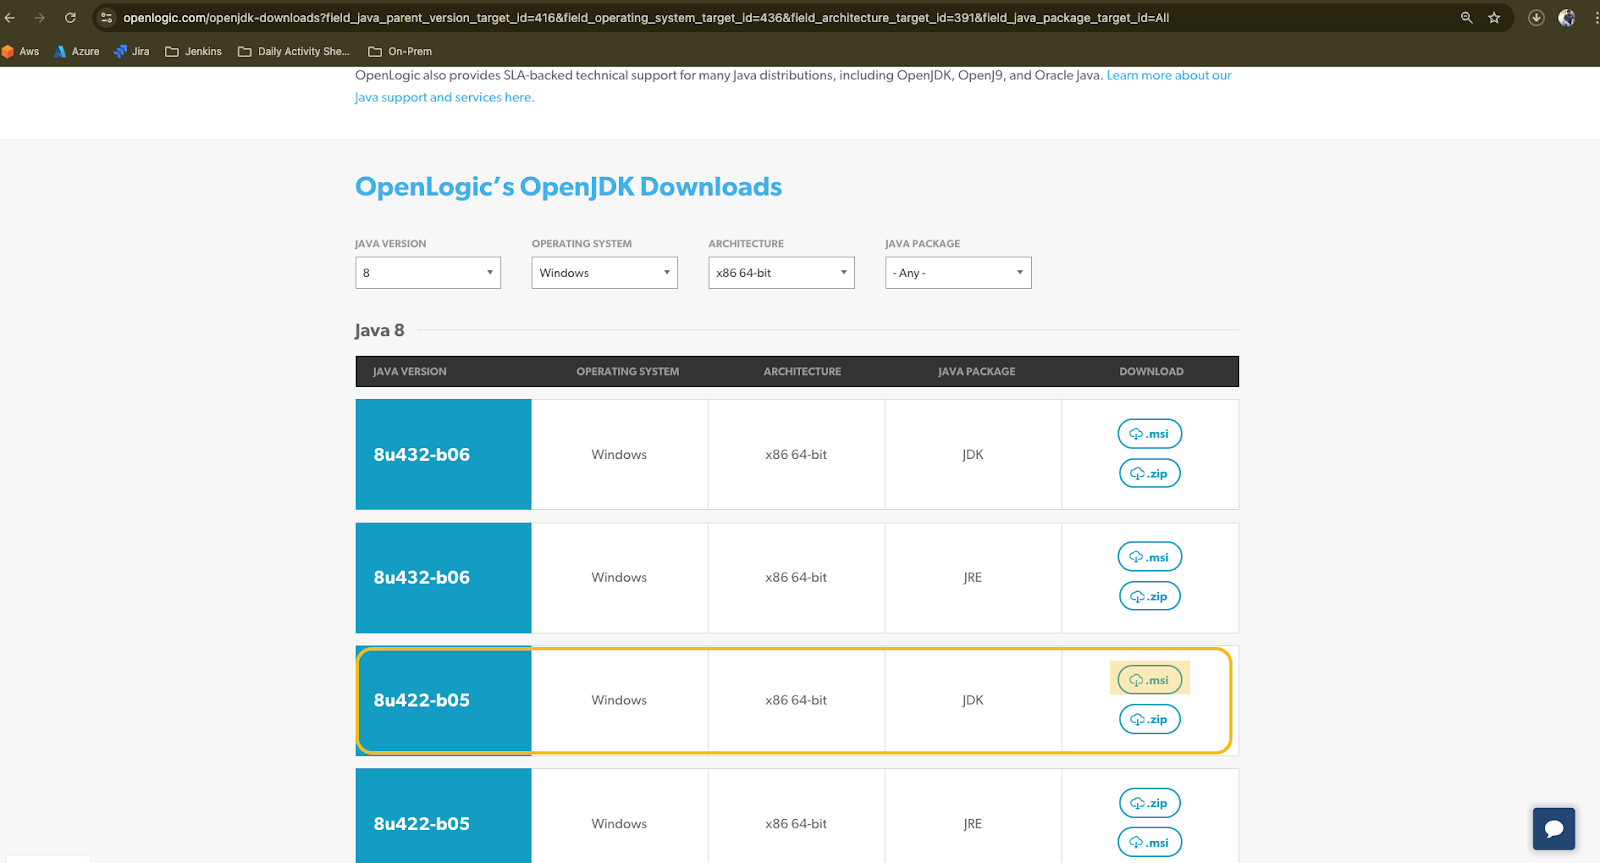Click the 'Java 8' section heading
Image resolution: width=1600 pixels, height=863 pixels.
379,330
